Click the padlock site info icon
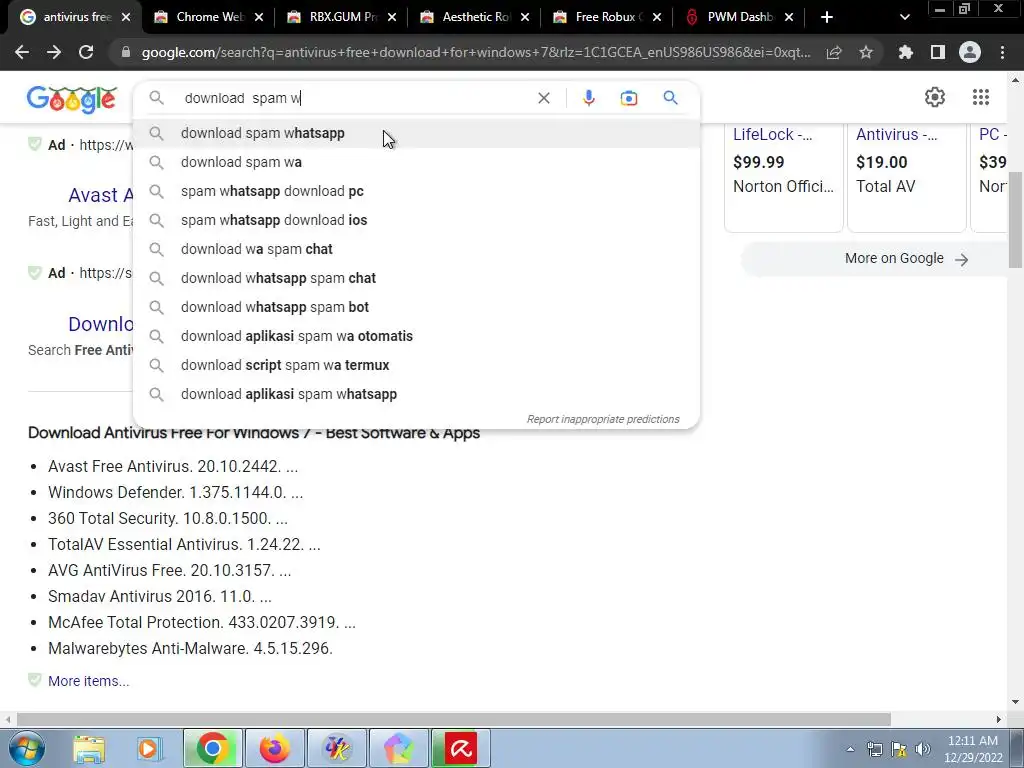The width and height of the screenshot is (1024, 768). pos(126,52)
